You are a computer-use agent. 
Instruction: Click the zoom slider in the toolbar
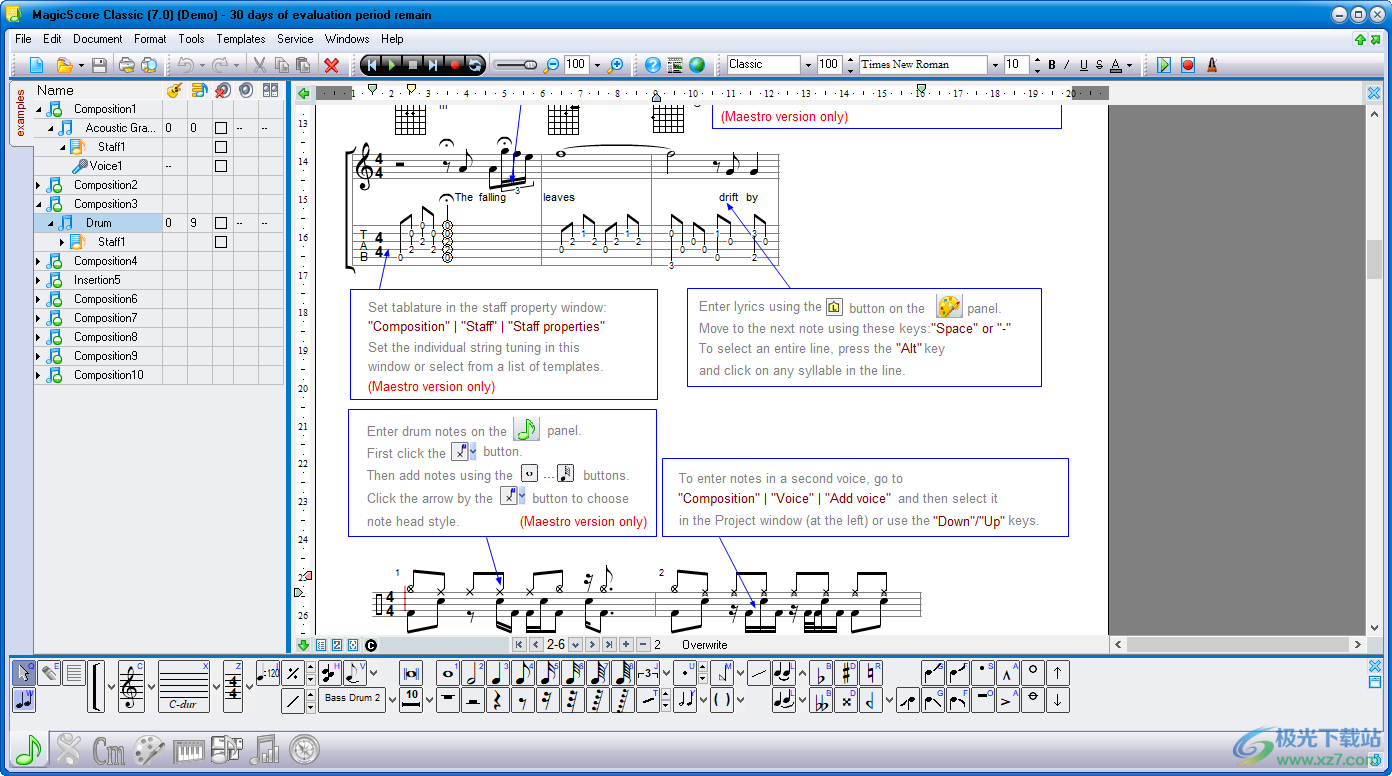(x=515, y=65)
